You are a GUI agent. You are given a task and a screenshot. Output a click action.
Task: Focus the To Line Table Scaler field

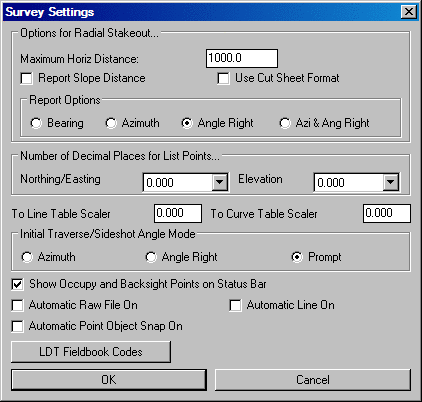[x=178, y=213]
